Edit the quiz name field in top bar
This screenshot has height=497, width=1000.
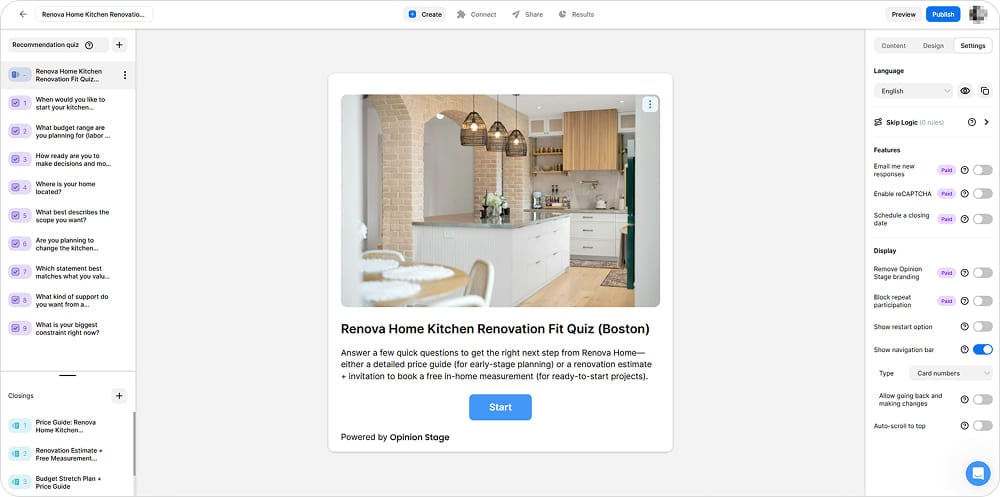(x=94, y=14)
